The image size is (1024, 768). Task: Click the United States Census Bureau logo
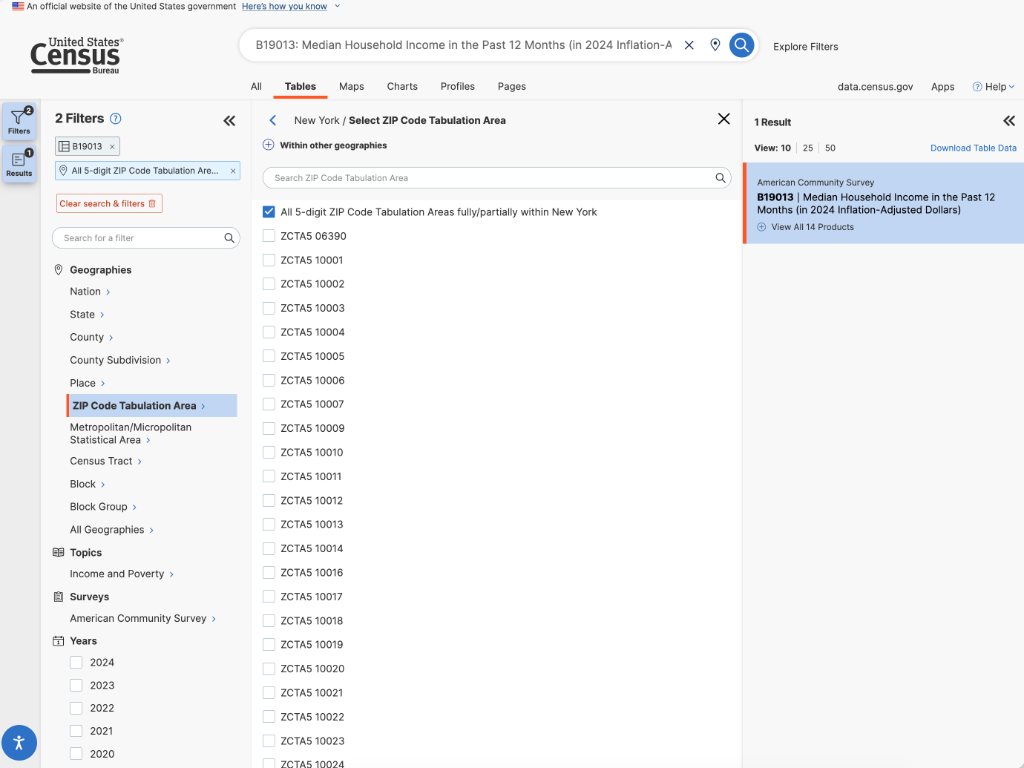77,55
